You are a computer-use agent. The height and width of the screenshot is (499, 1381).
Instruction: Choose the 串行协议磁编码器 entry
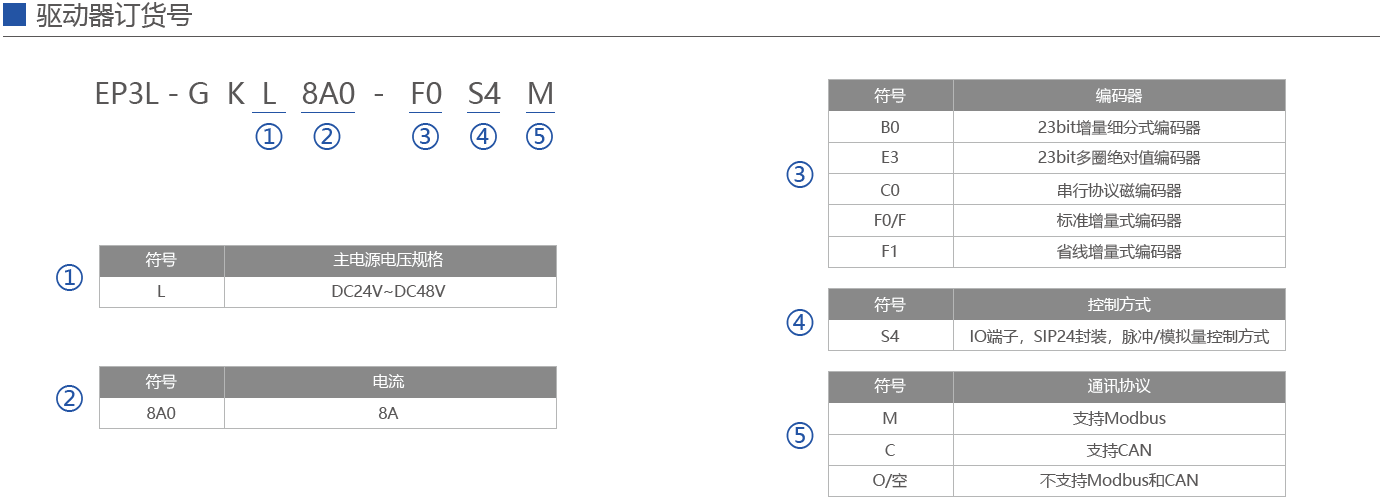click(1119, 190)
